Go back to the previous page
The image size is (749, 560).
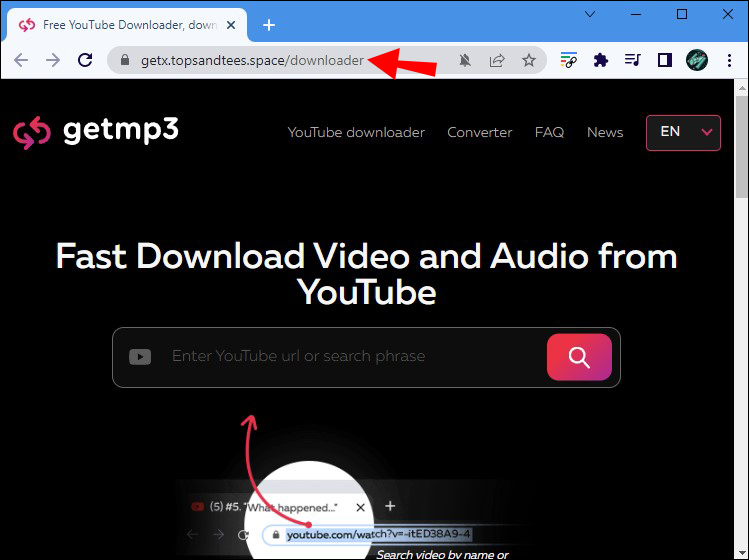point(21,60)
